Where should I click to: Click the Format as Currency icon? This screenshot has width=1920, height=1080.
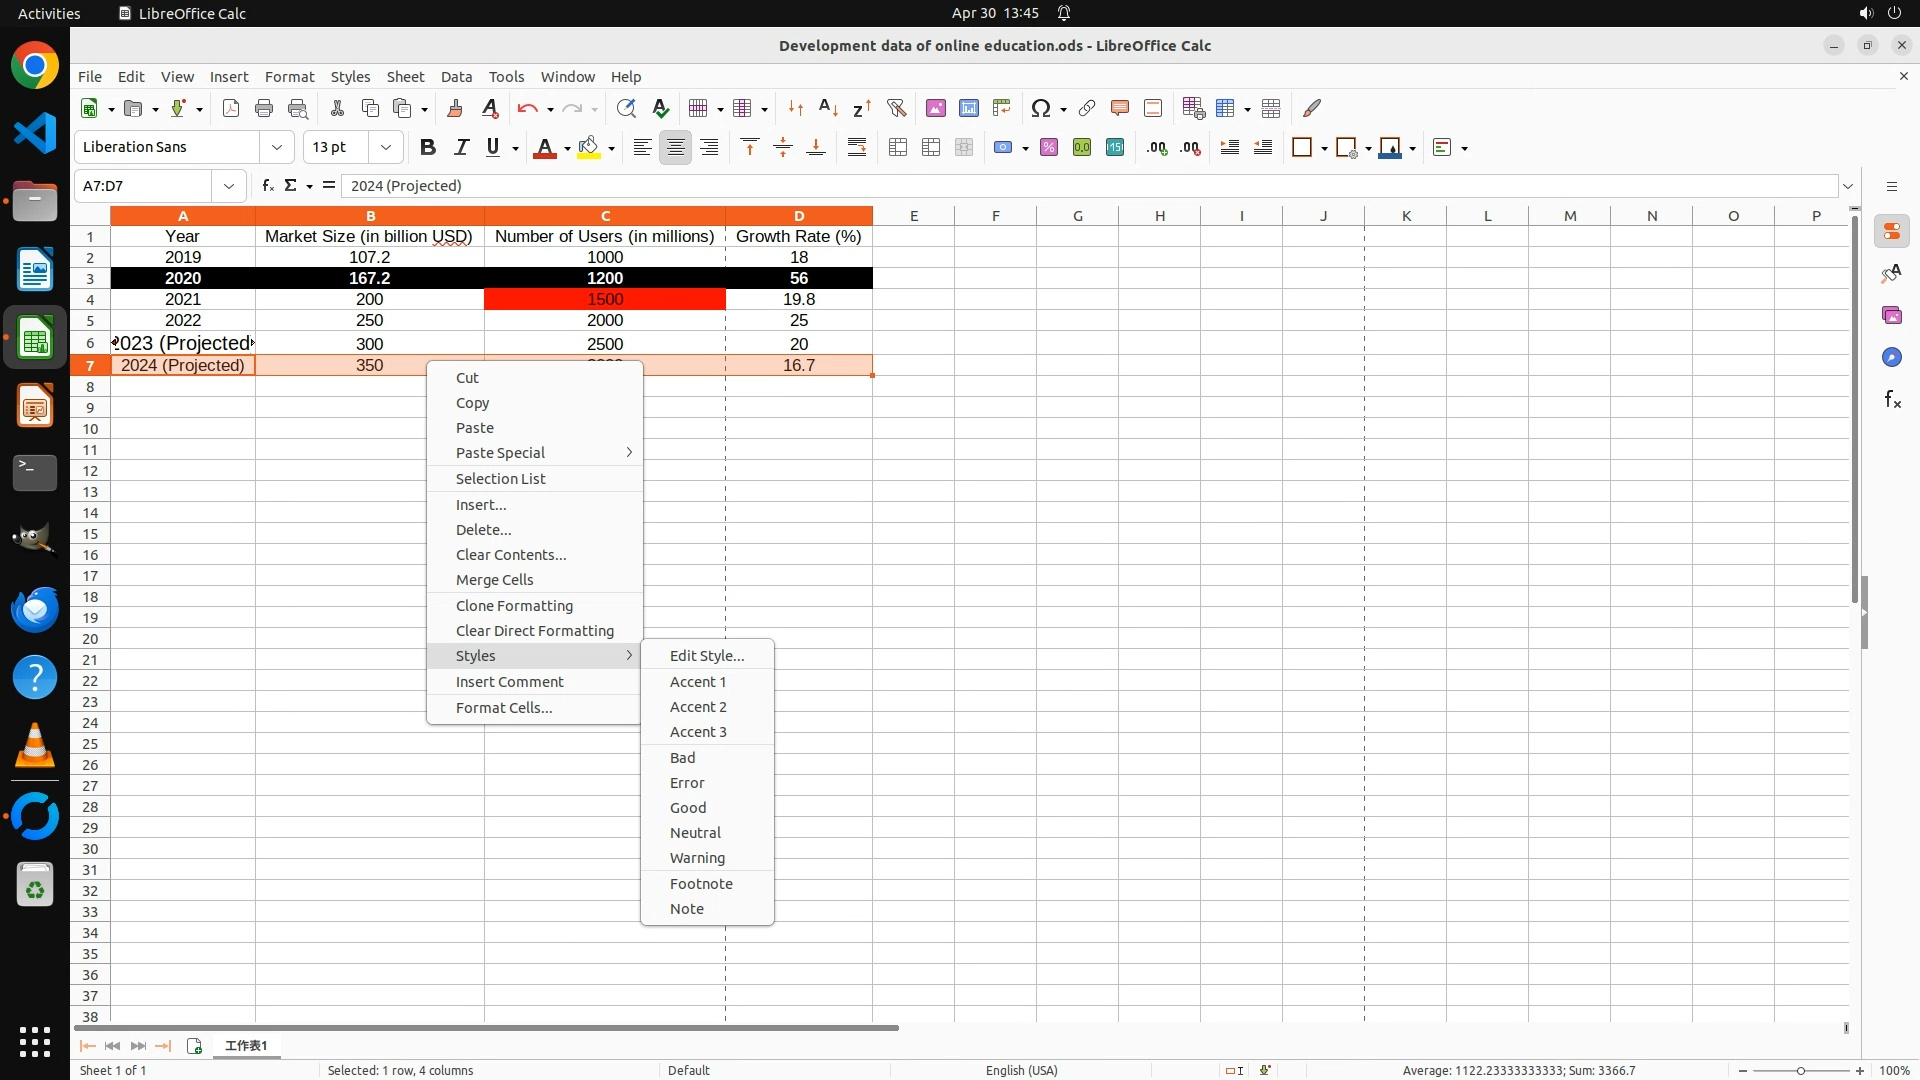[1004, 148]
